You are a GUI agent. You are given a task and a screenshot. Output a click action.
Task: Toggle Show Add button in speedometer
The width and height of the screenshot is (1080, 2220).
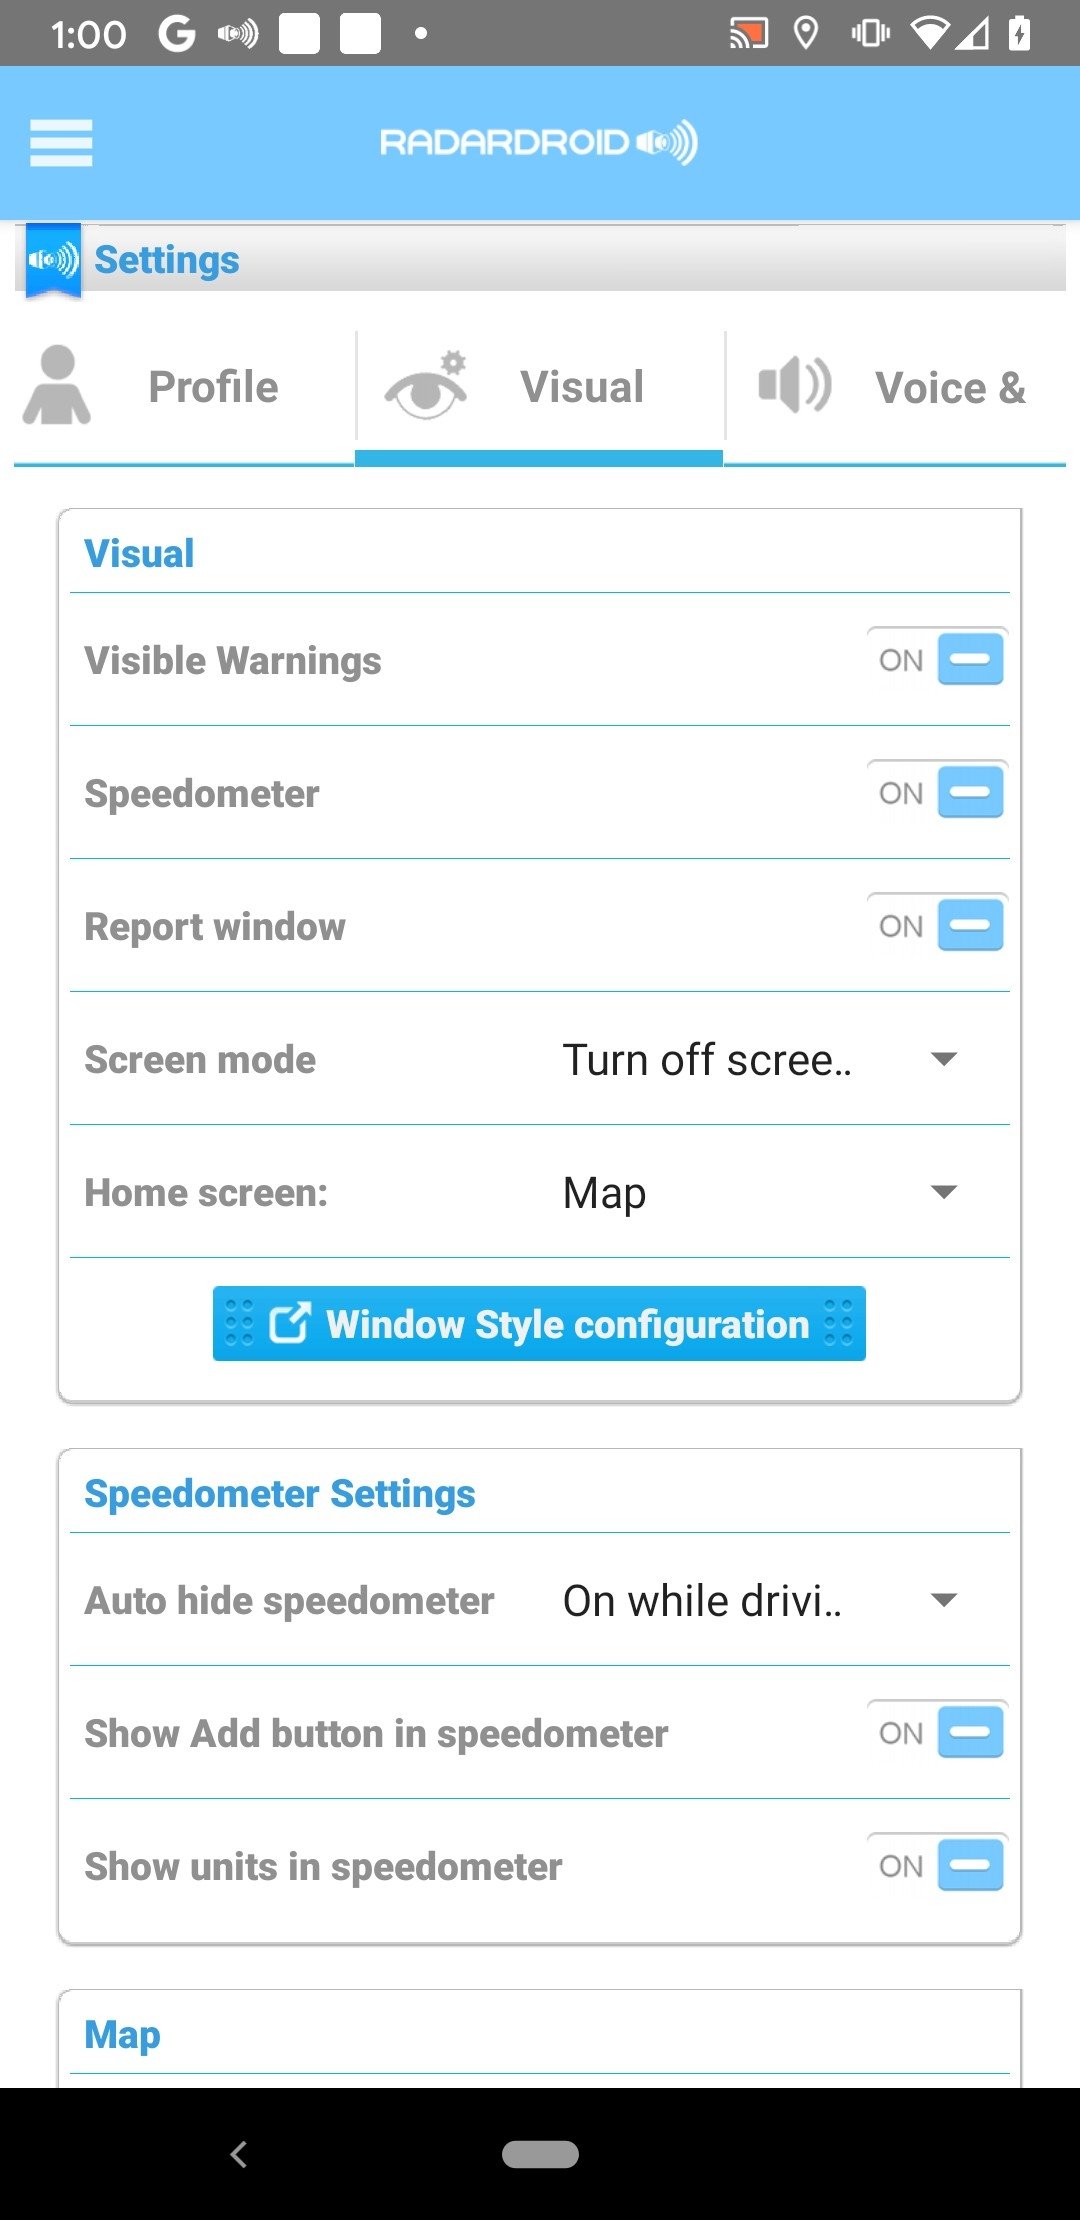pyautogui.click(x=936, y=1732)
